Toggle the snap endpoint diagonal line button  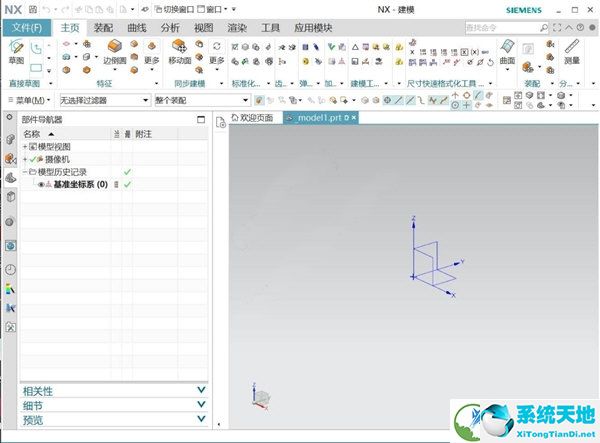pos(399,100)
